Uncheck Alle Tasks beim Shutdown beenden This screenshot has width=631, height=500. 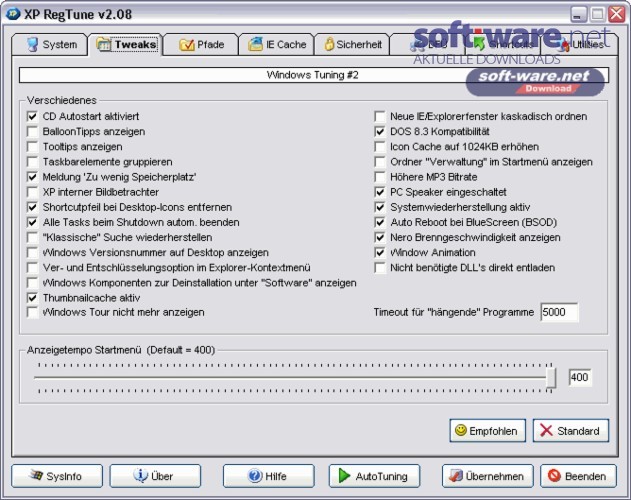(x=32, y=222)
